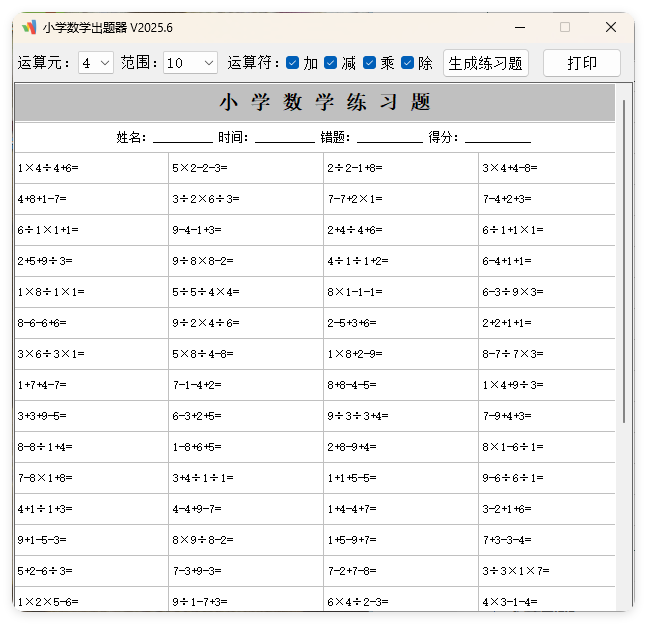This screenshot has width=647, height=624.
Task: Click the problem cell 1×8+2-9=
Action: (400, 354)
